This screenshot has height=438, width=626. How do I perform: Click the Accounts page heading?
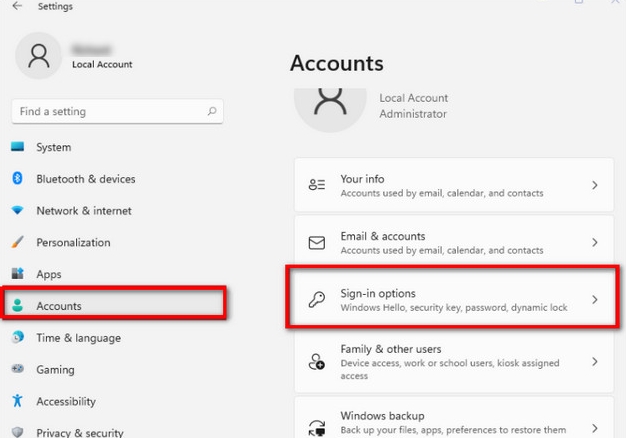[x=337, y=63]
